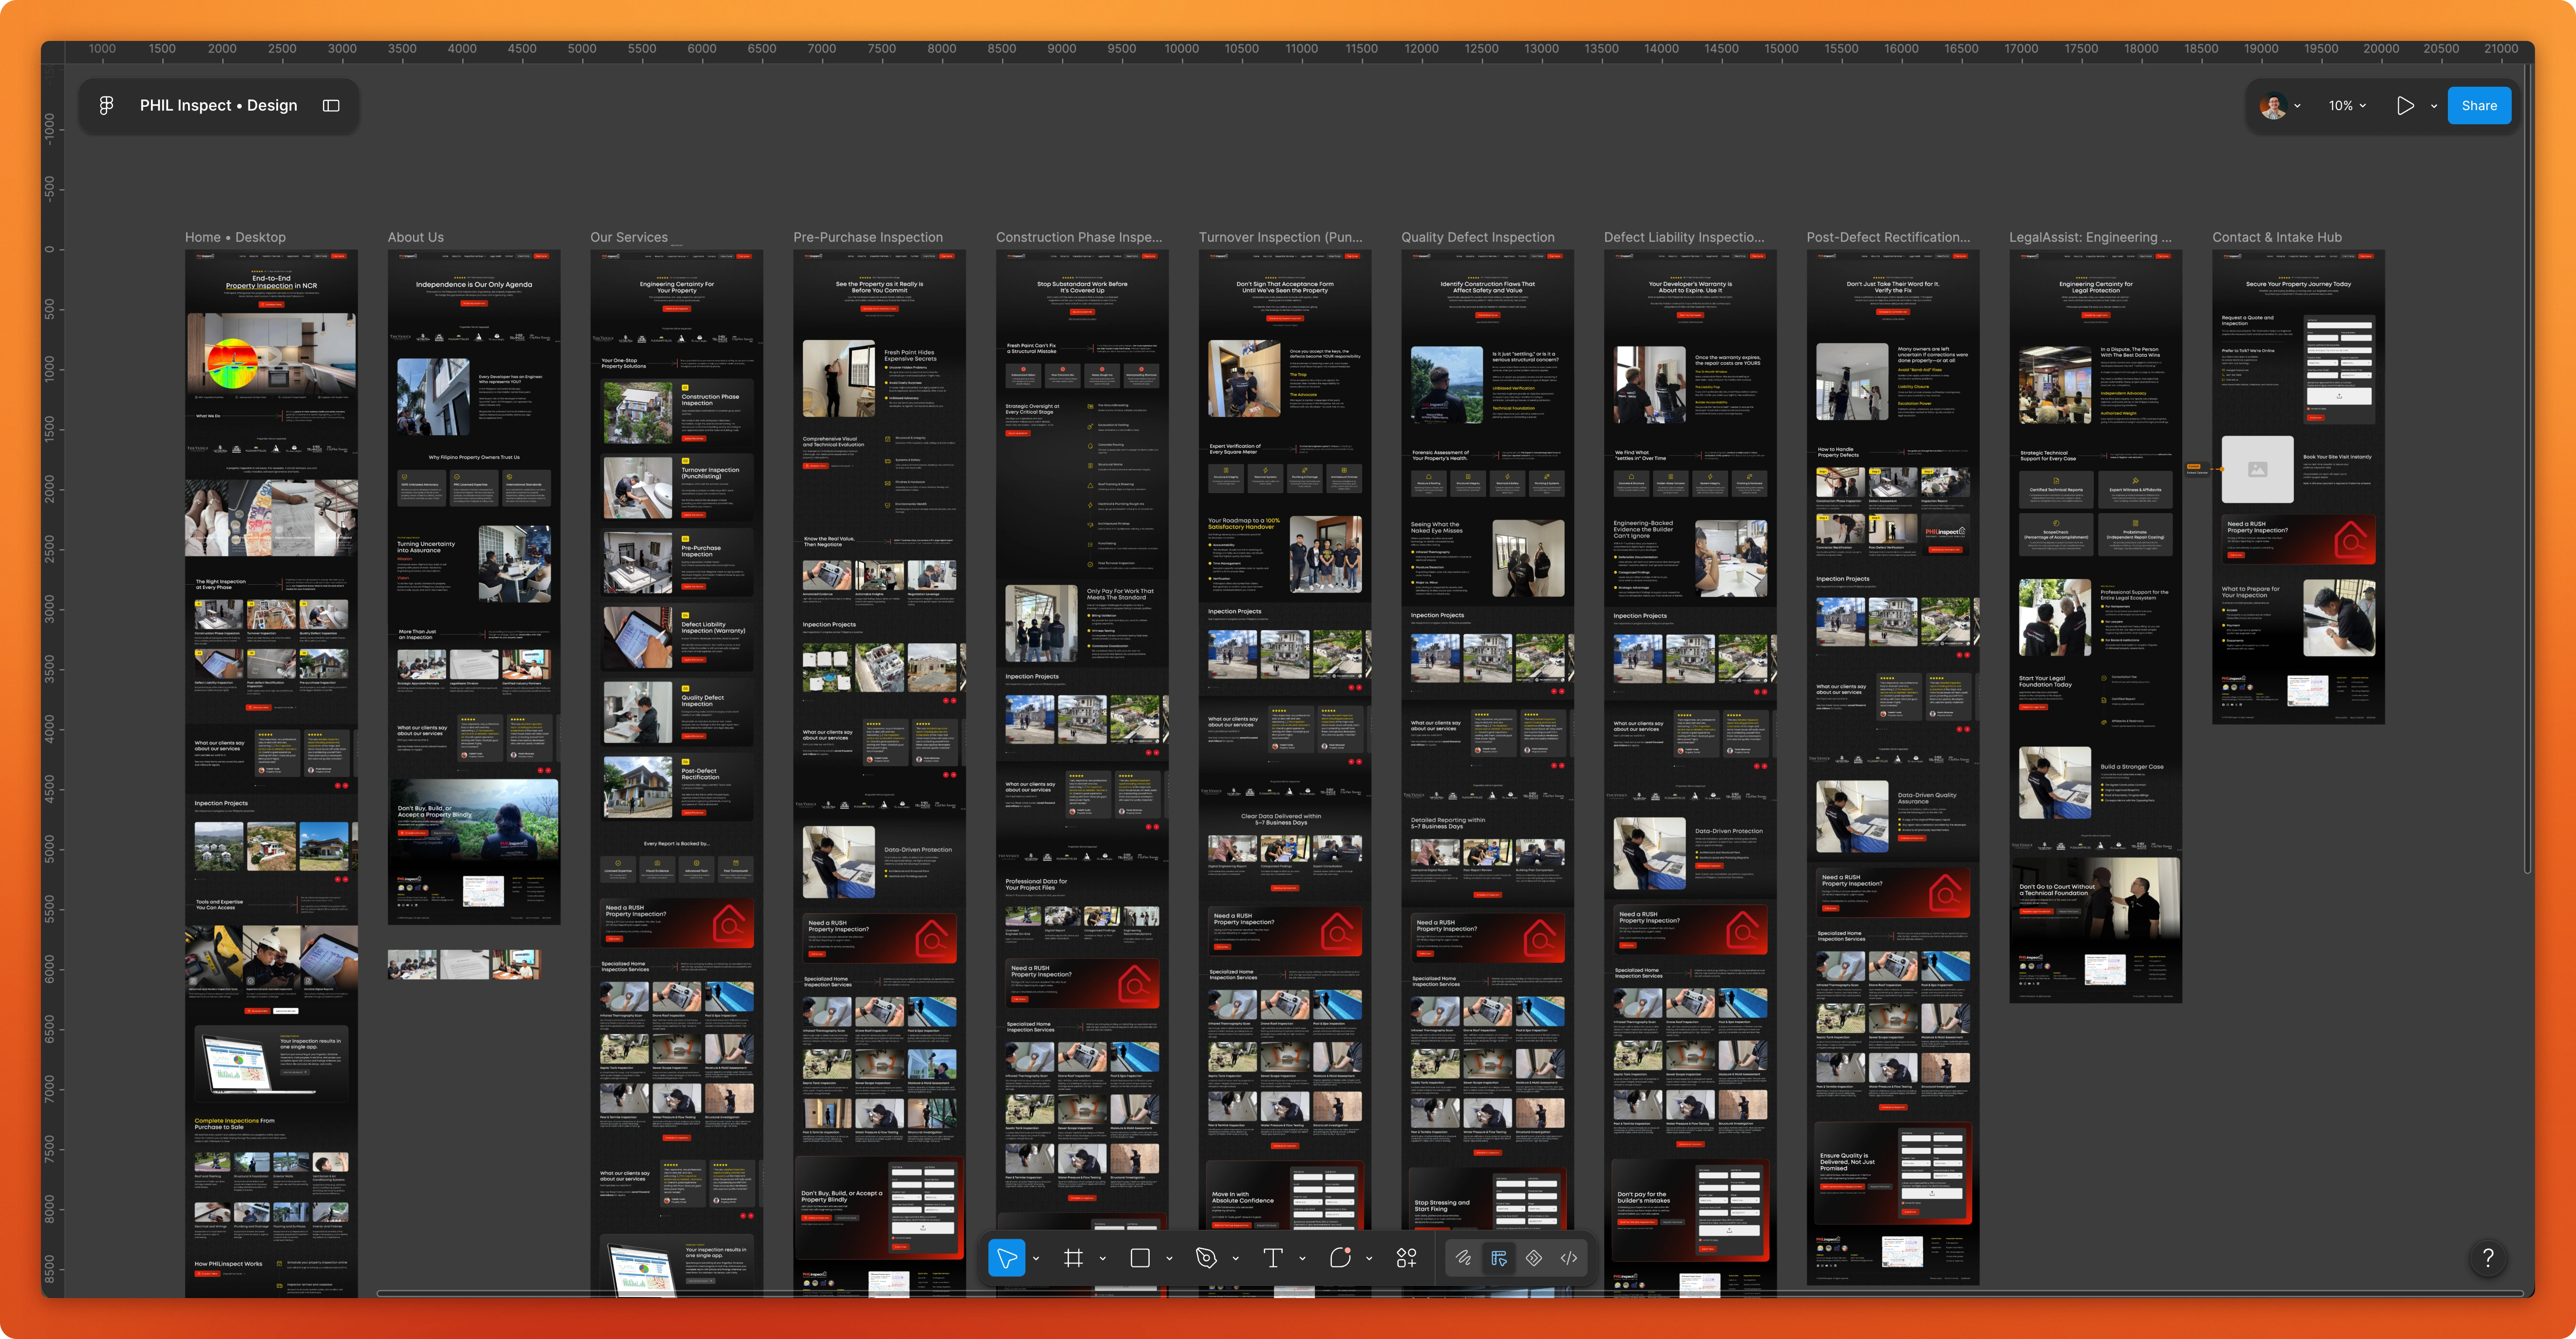Select the Rectangle shape tool
The width and height of the screenshot is (2576, 1339).
coord(1139,1258)
